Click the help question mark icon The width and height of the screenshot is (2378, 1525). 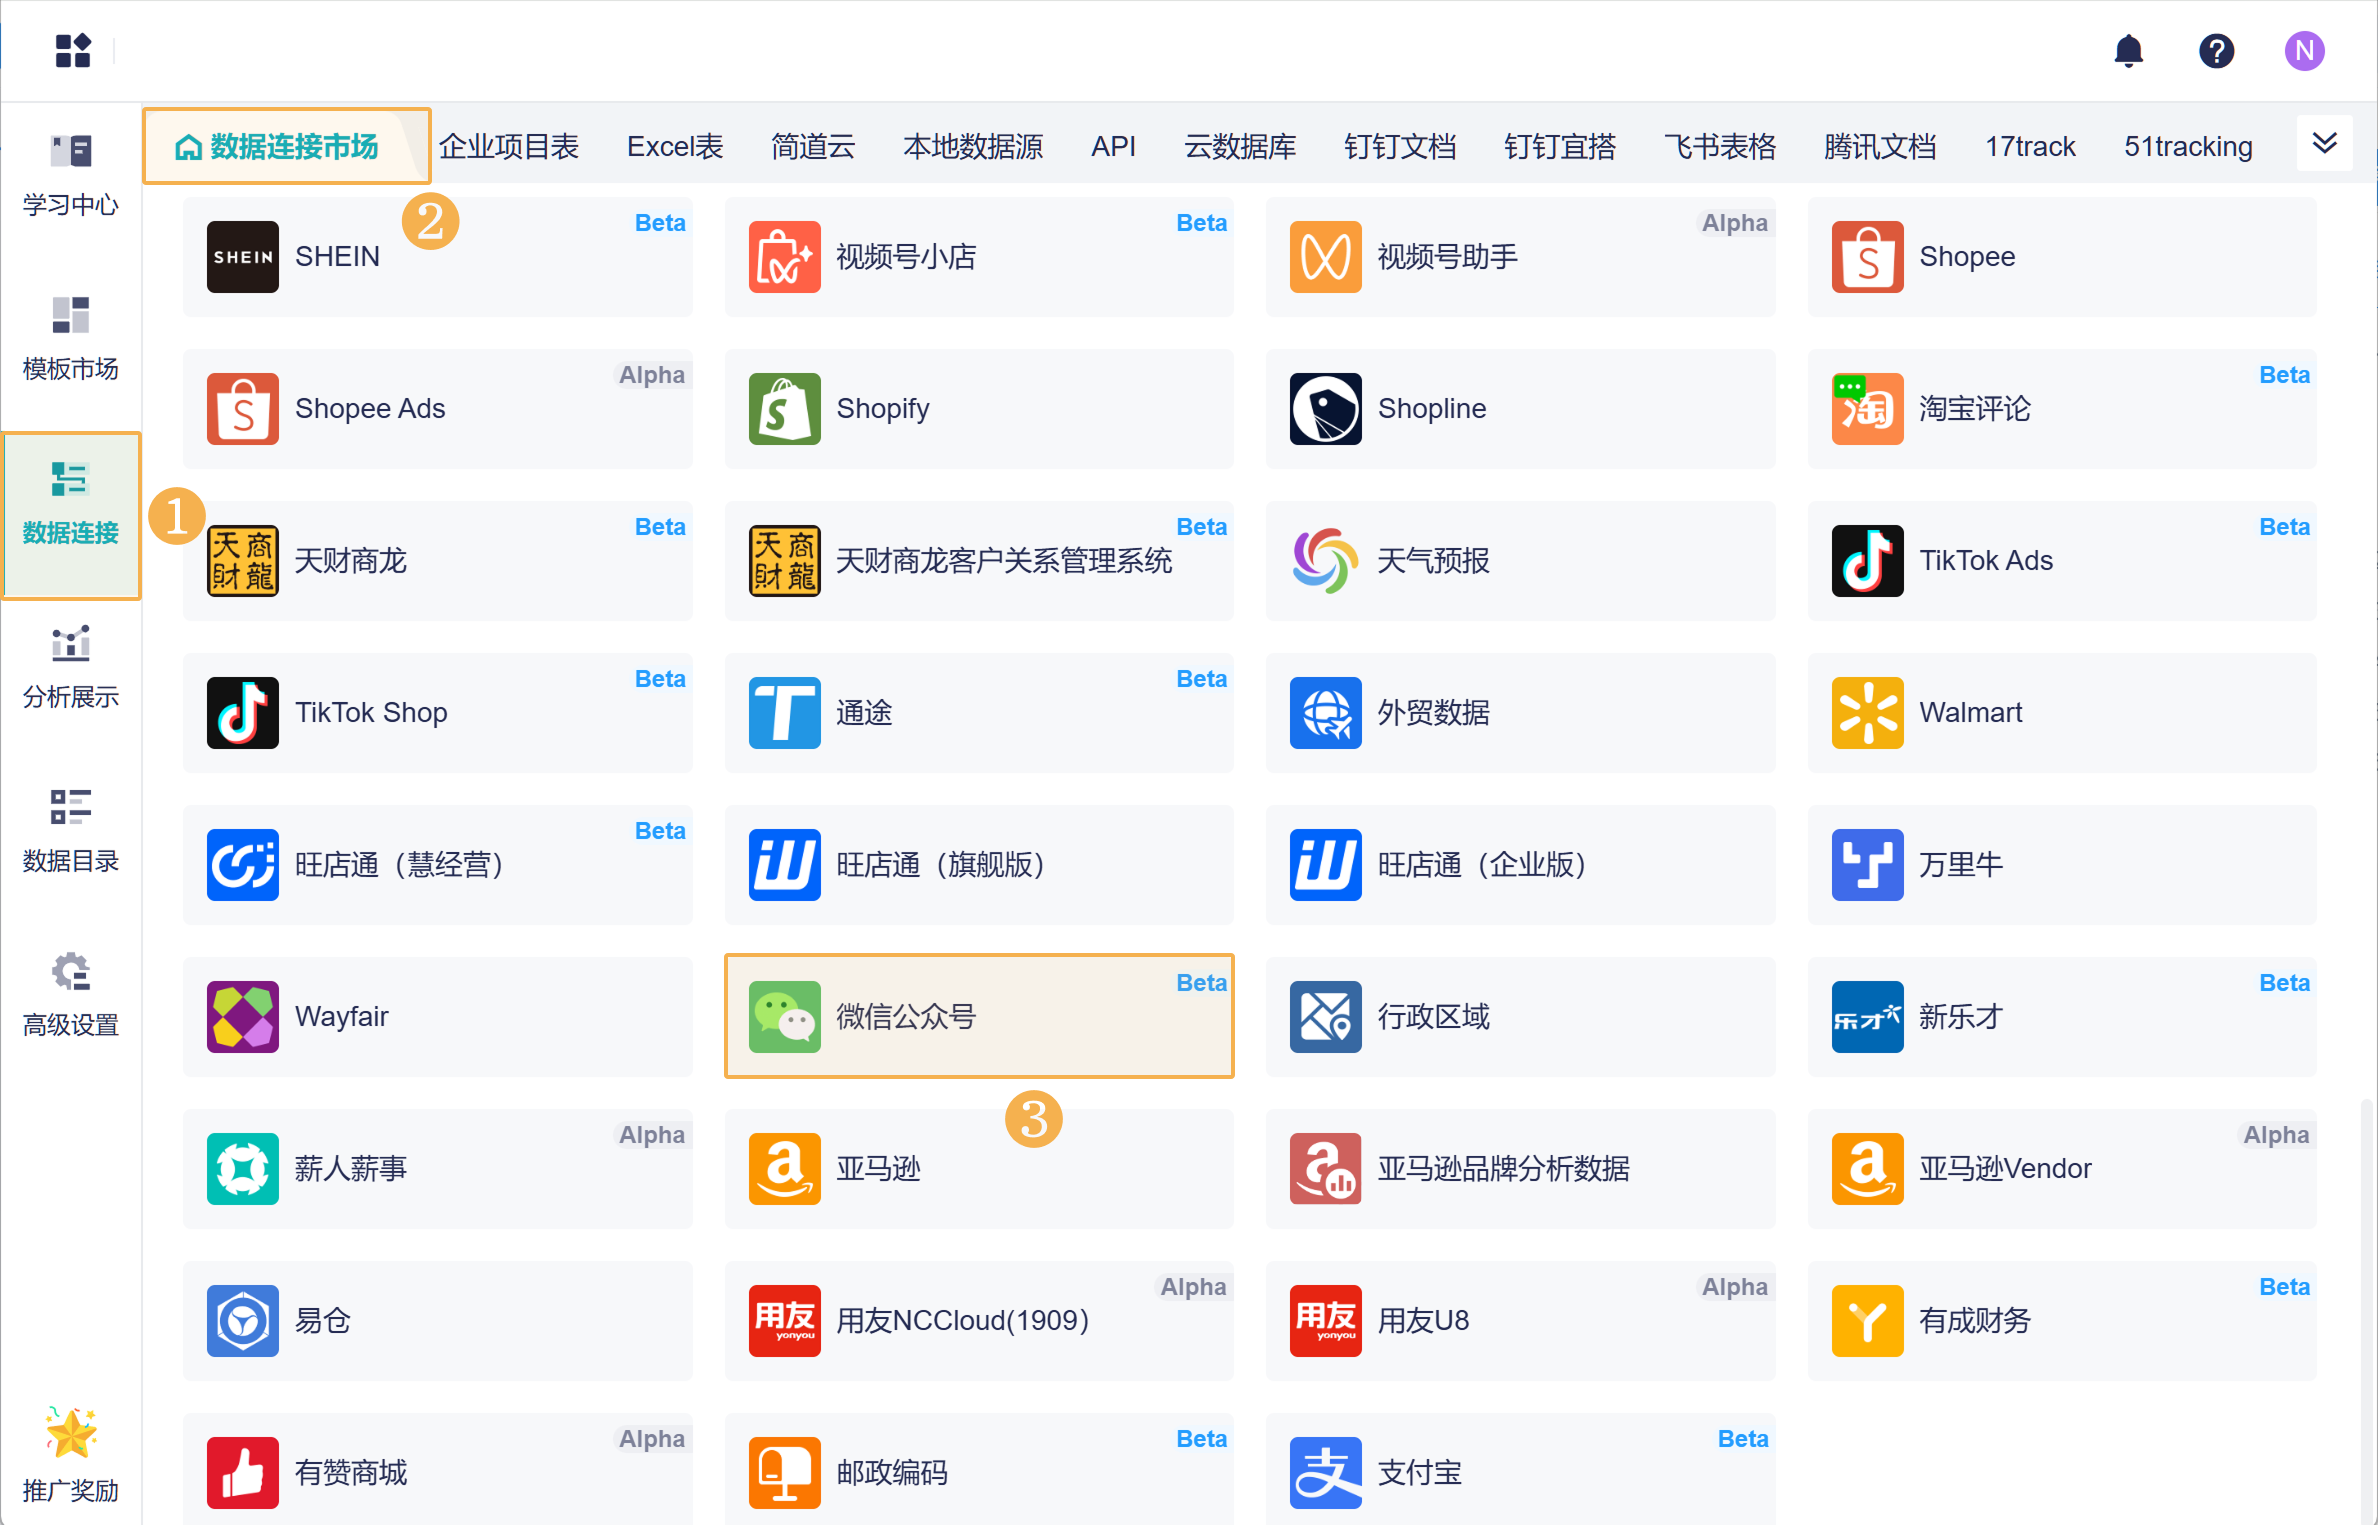[x=2216, y=51]
